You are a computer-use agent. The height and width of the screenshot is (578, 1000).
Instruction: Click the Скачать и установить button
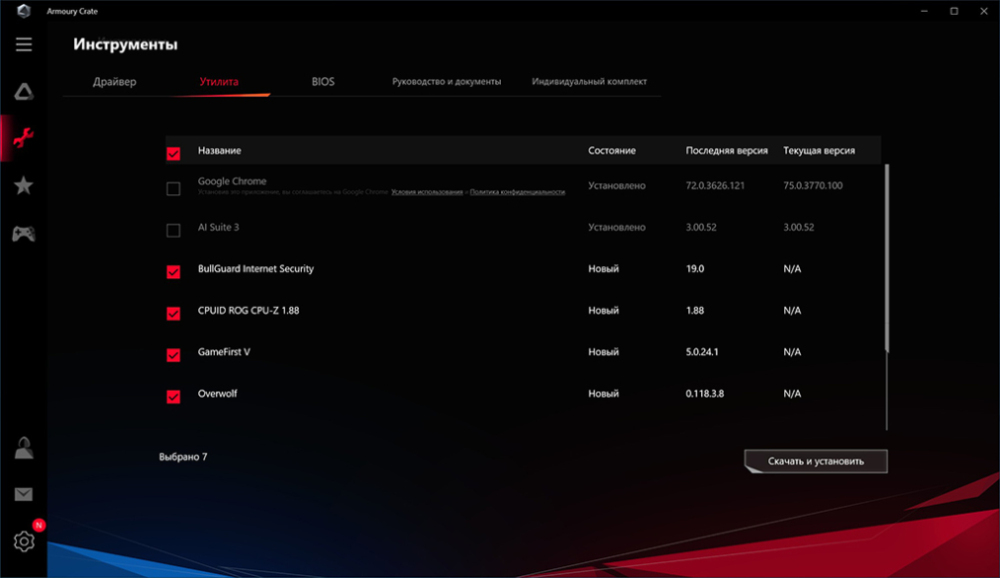816,461
